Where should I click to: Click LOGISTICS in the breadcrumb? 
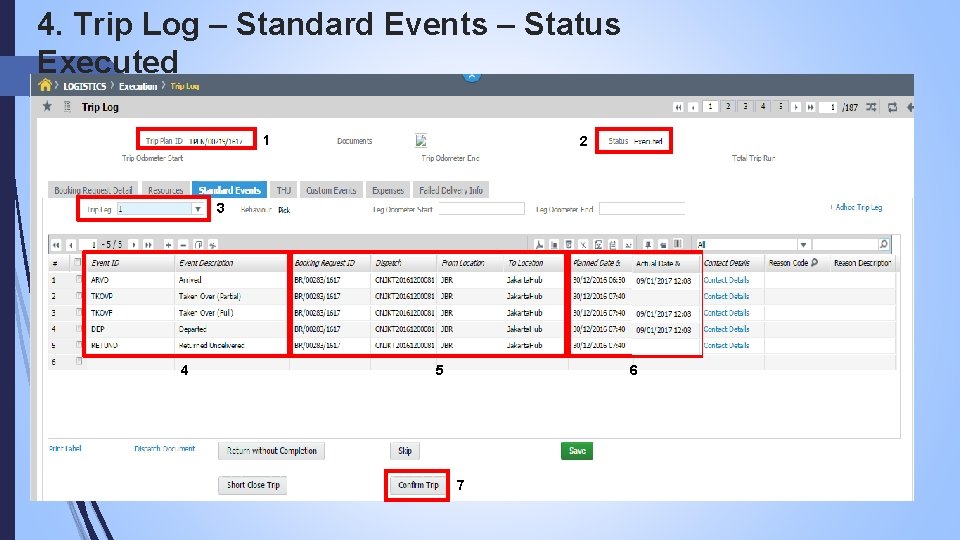tap(84, 86)
